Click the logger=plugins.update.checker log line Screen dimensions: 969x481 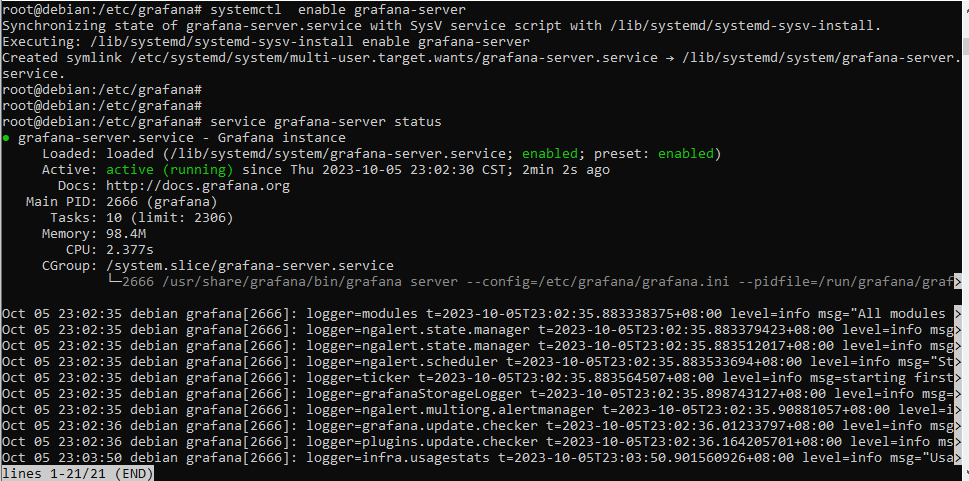click(x=482, y=442)
